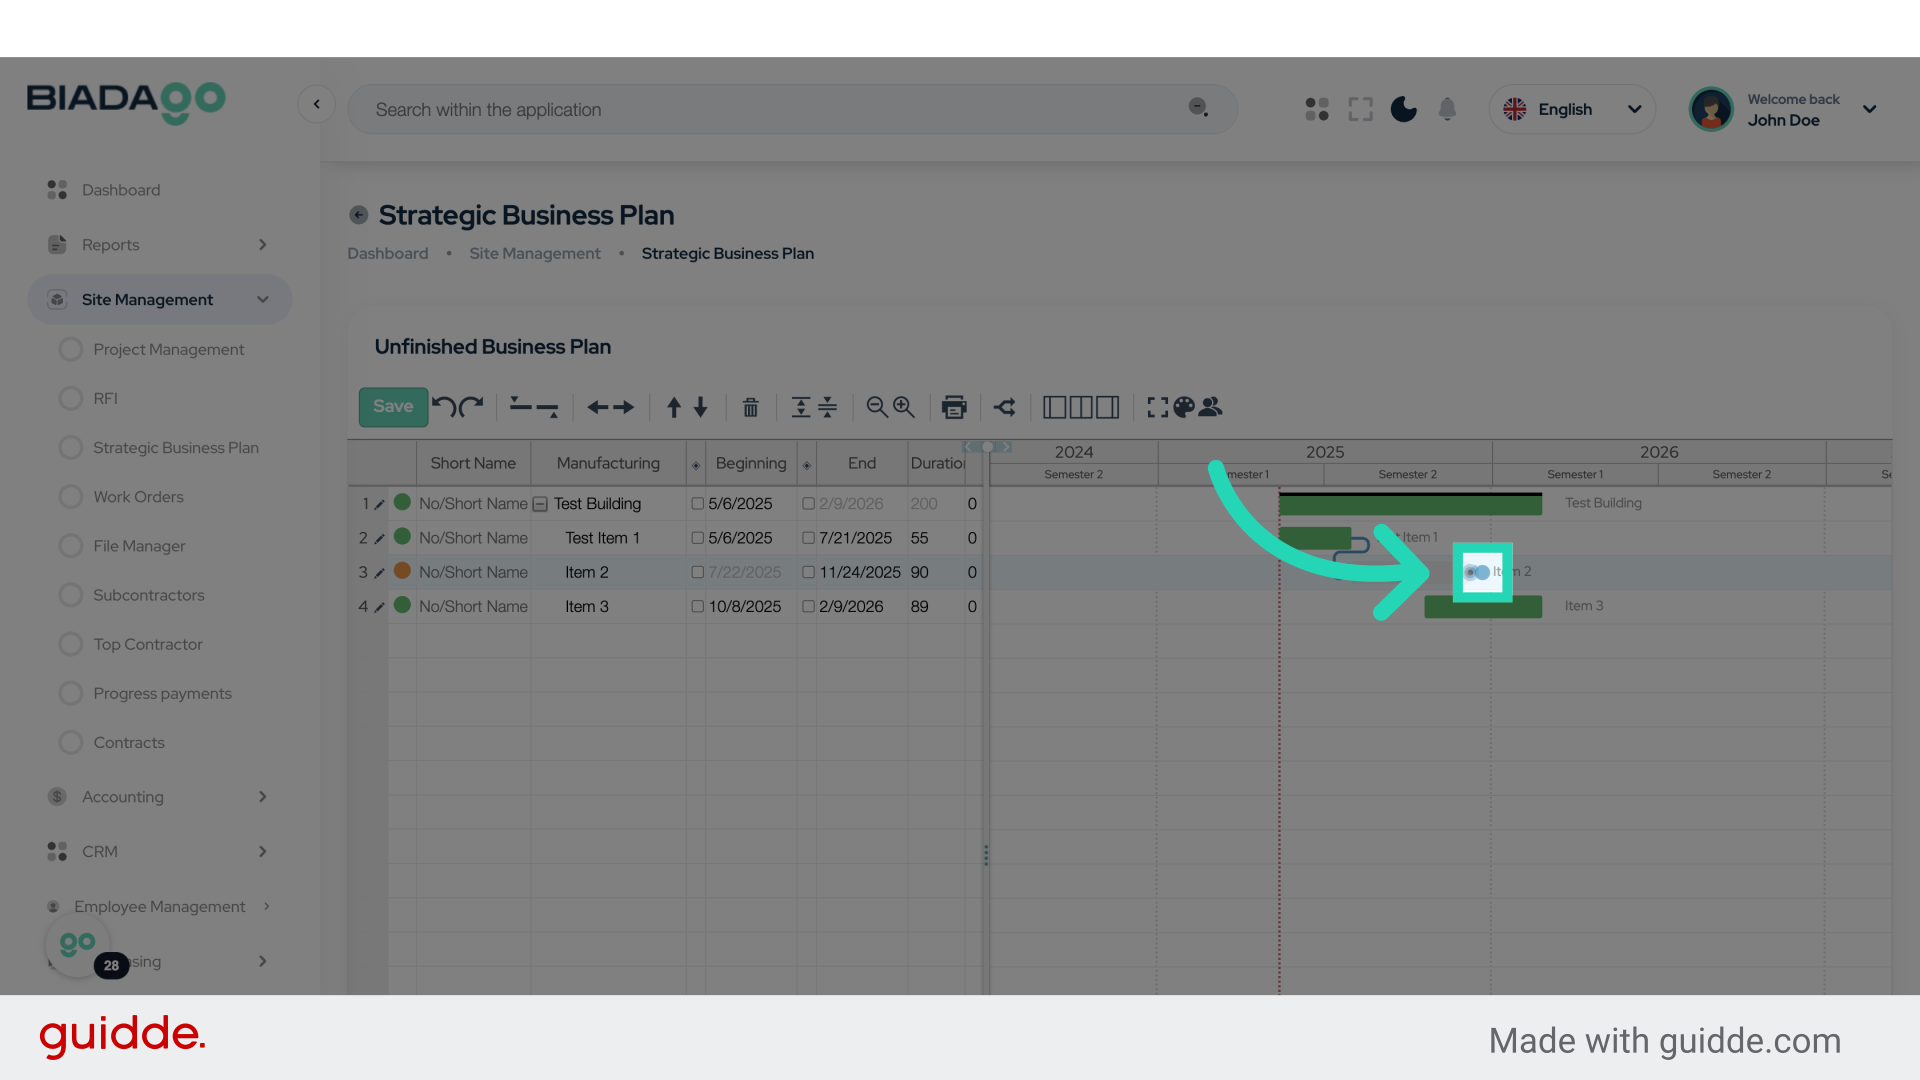Screen dimensions: 1920x1080
Task: Move selected task up
Action: coord(673,407)
